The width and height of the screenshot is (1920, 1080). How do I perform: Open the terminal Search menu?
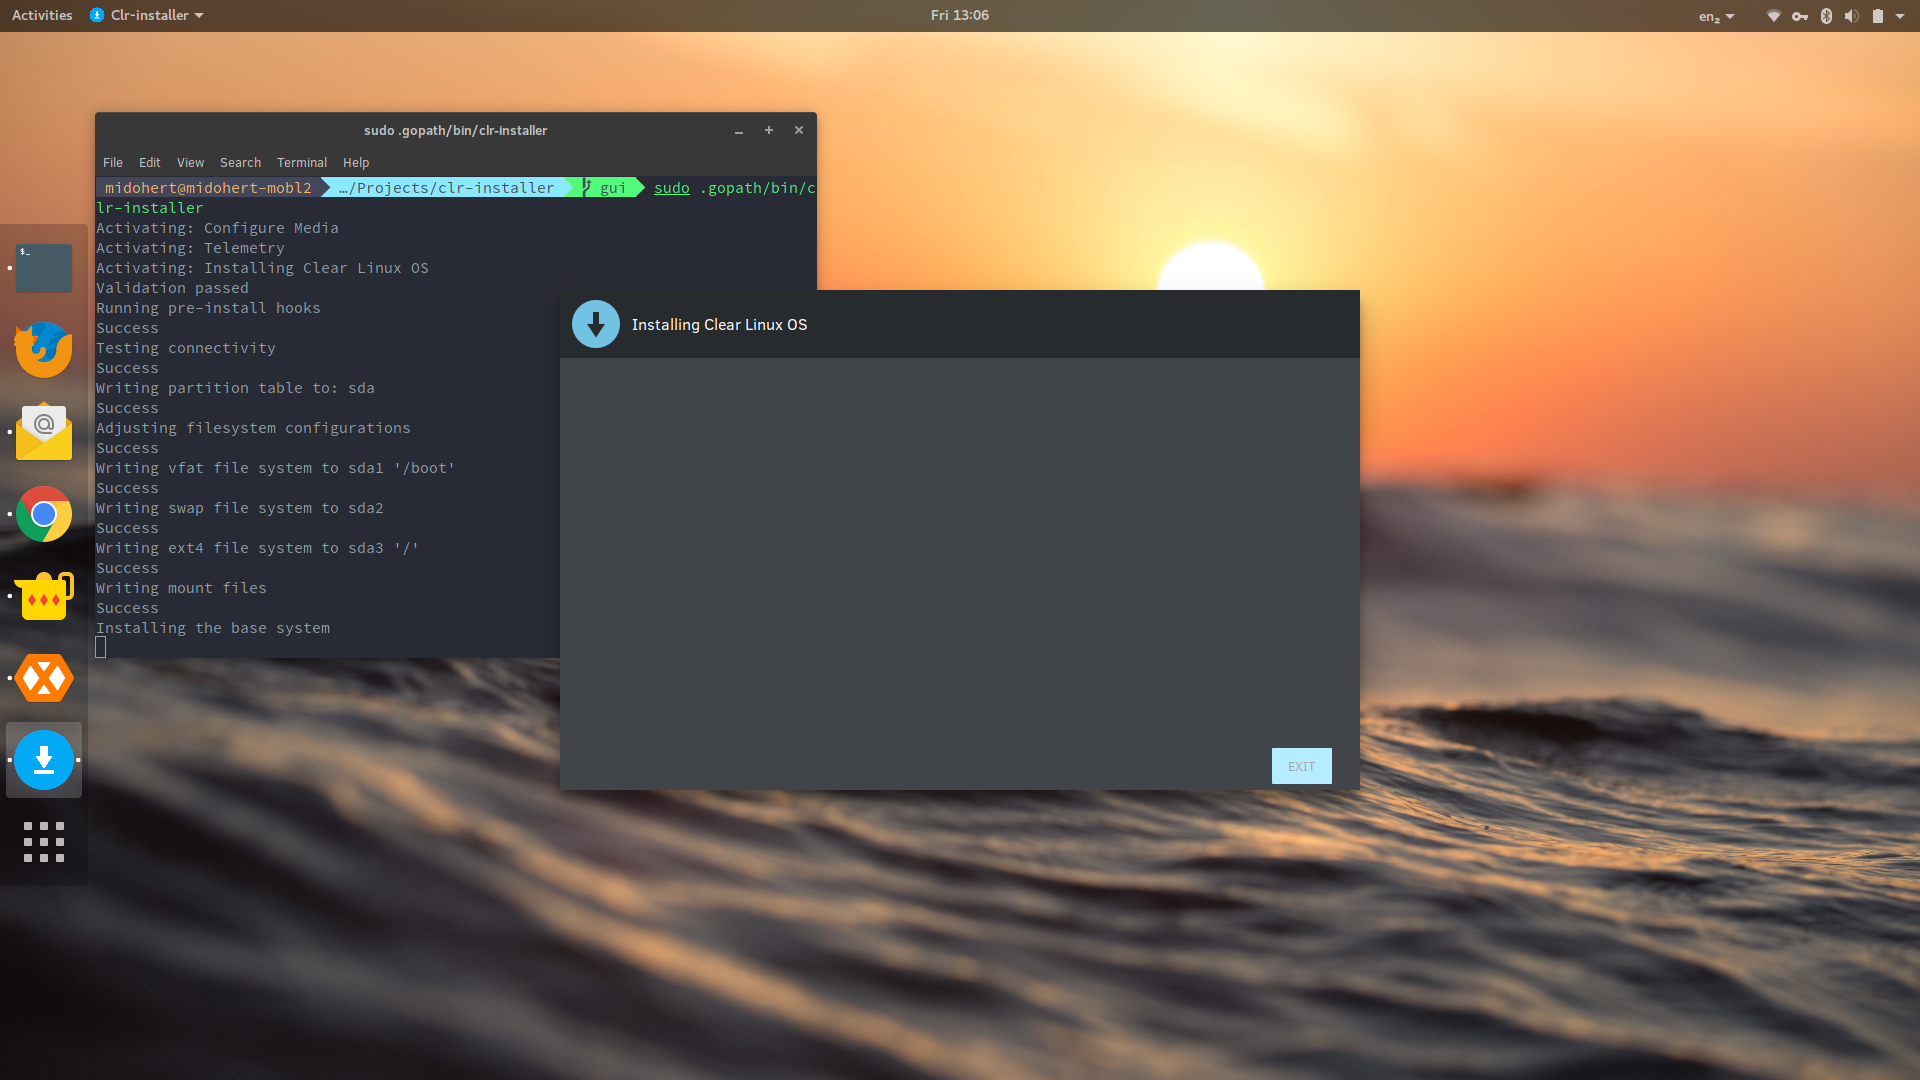[x=240, y=162]
